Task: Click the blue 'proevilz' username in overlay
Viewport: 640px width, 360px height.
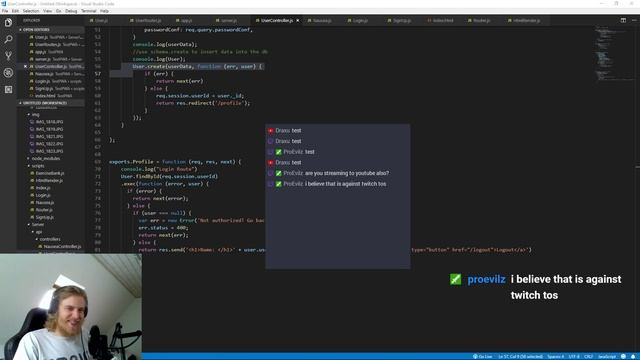Action: tap(486, 279)
